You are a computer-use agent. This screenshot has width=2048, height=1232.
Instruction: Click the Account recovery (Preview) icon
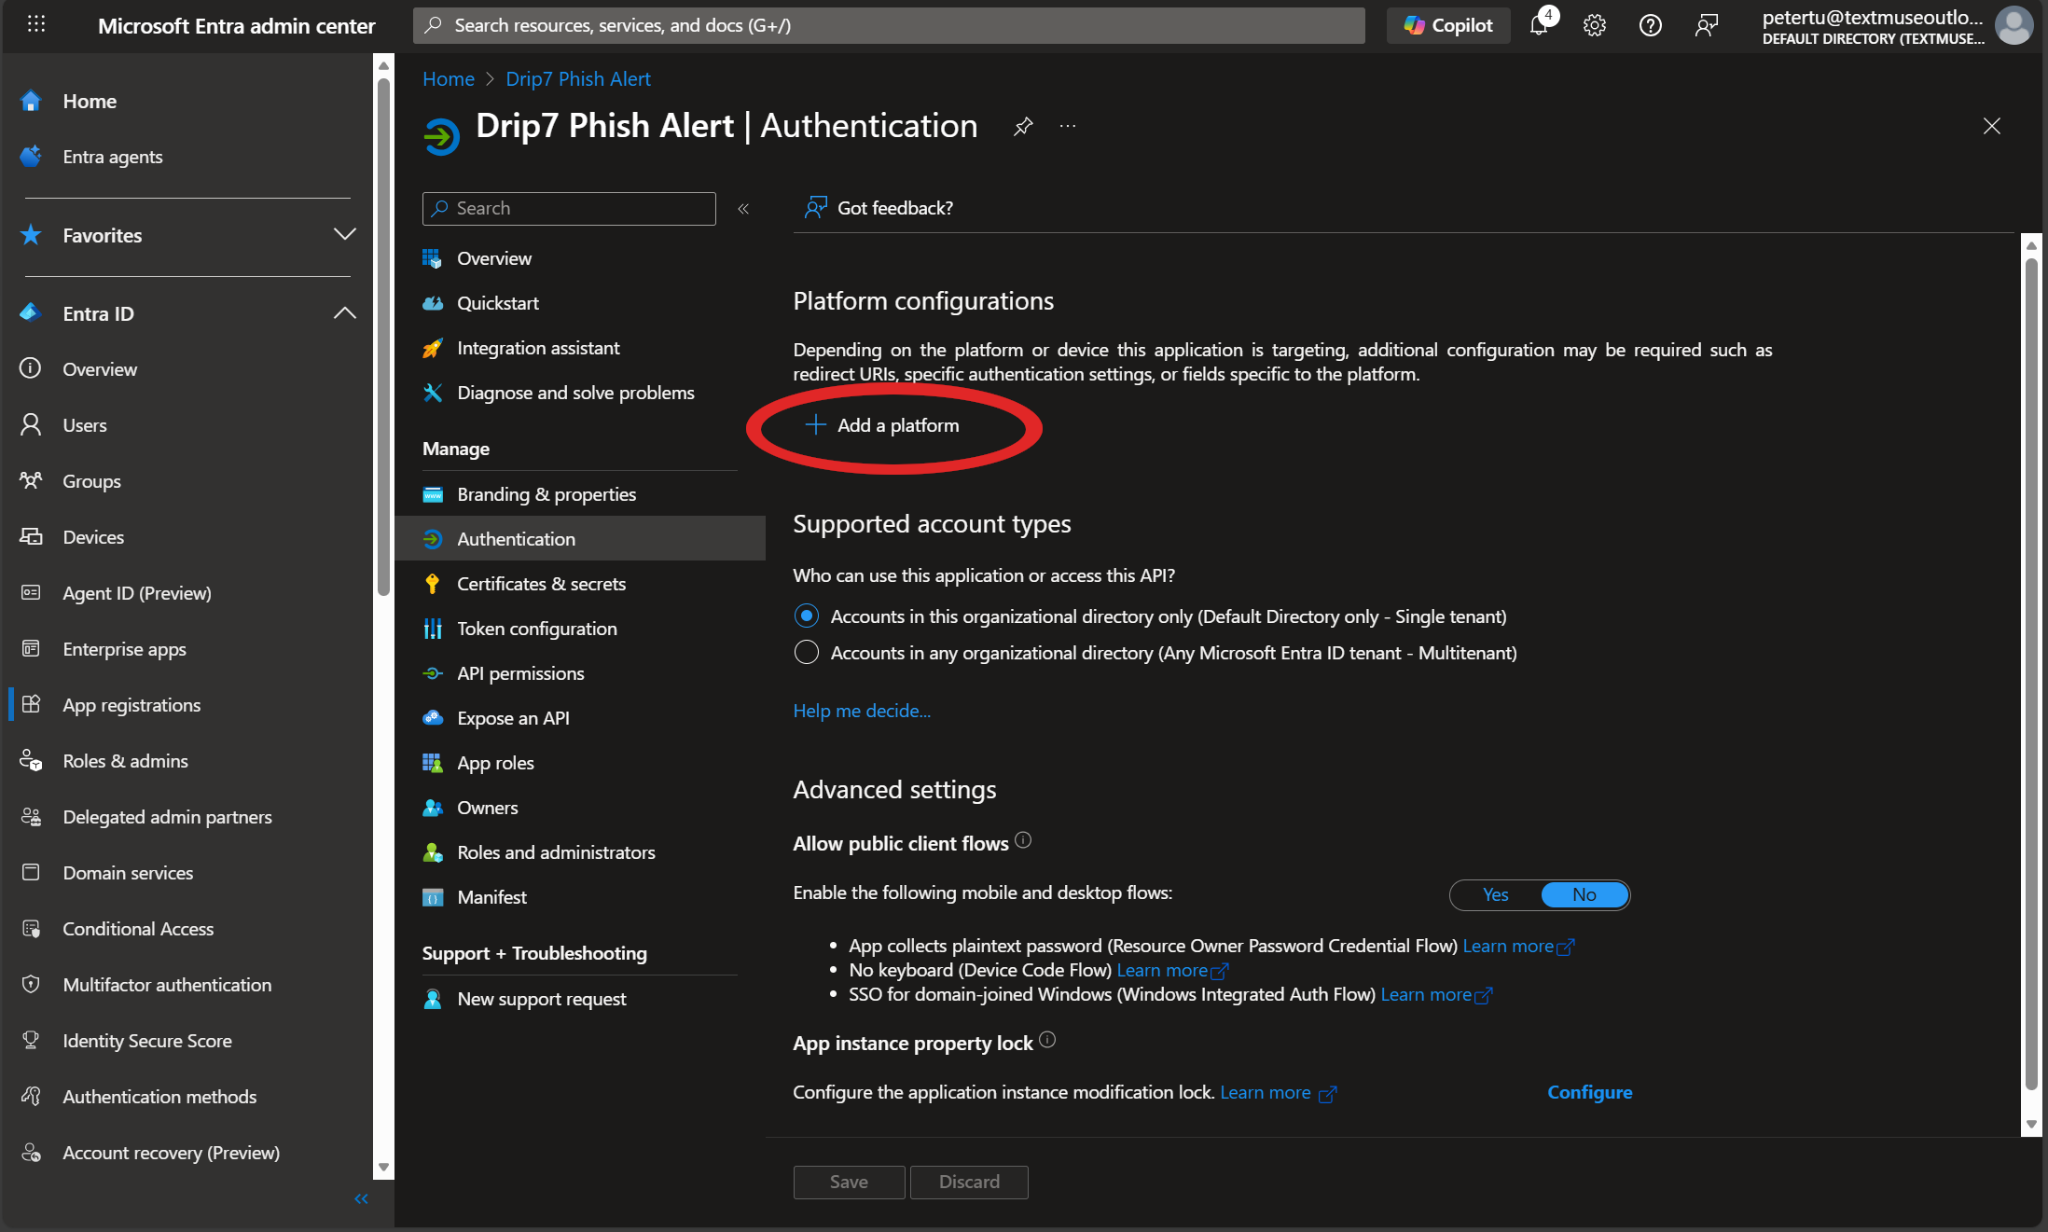(x=31, y=1152)
